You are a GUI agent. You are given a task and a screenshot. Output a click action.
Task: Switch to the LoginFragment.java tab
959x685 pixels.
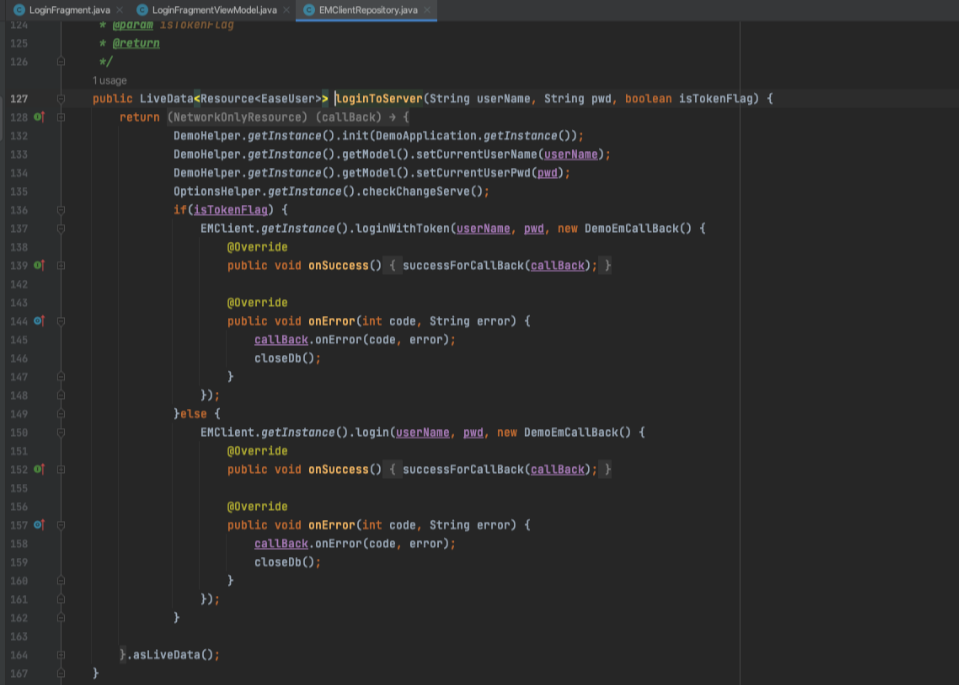(x=69, y=10)
